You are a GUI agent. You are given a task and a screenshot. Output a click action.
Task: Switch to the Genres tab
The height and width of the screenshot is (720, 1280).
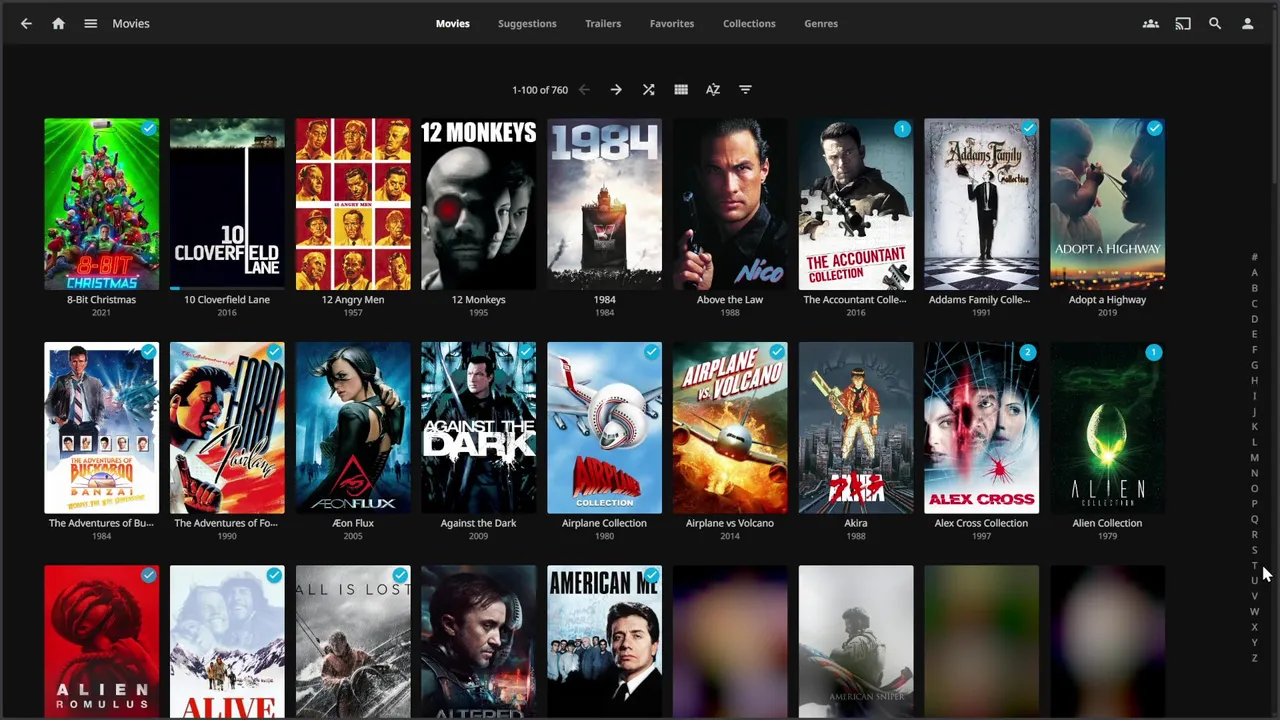[x=821, y=23]
